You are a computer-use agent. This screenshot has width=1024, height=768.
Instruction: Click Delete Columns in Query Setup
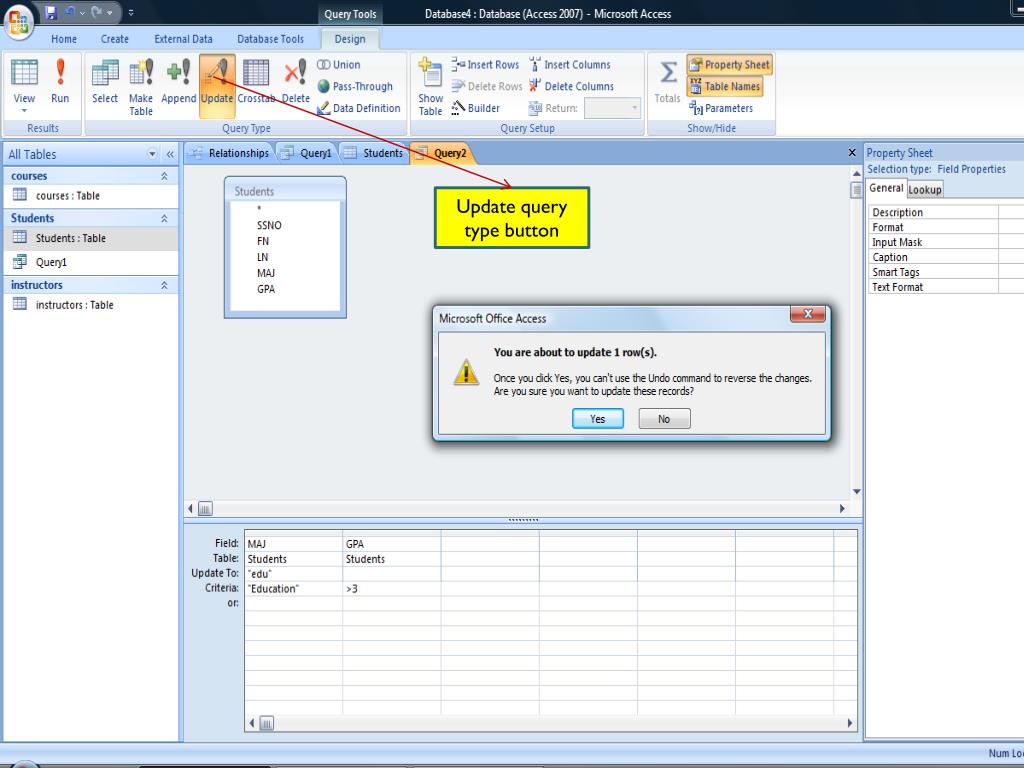[571, 86]
